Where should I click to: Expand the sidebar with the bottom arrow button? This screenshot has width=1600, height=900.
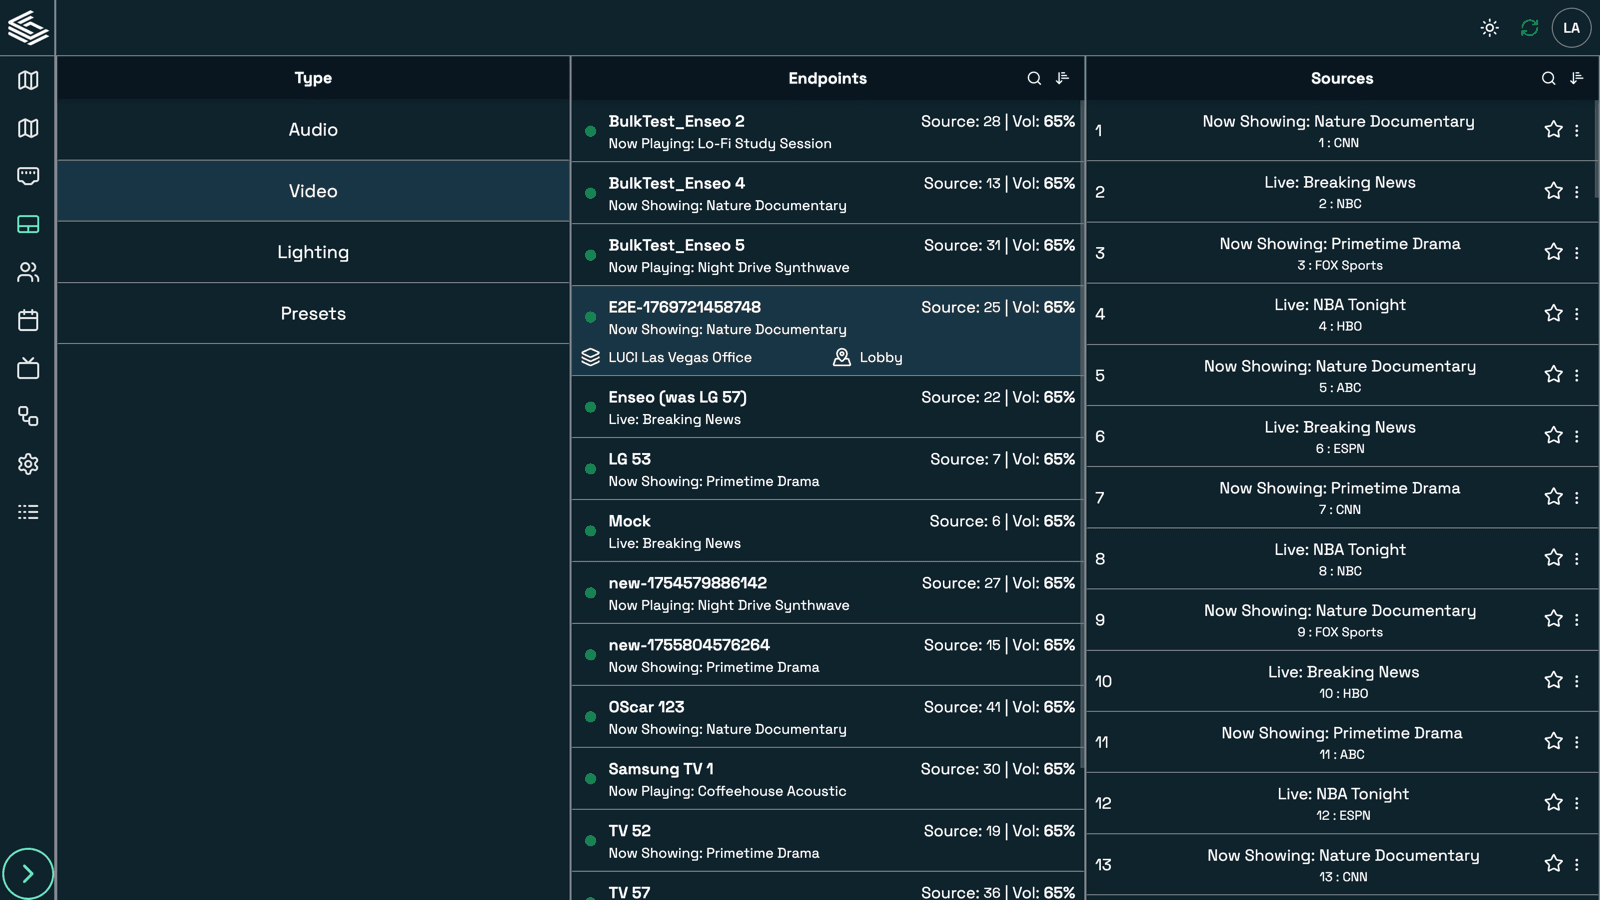pos(28,873)
